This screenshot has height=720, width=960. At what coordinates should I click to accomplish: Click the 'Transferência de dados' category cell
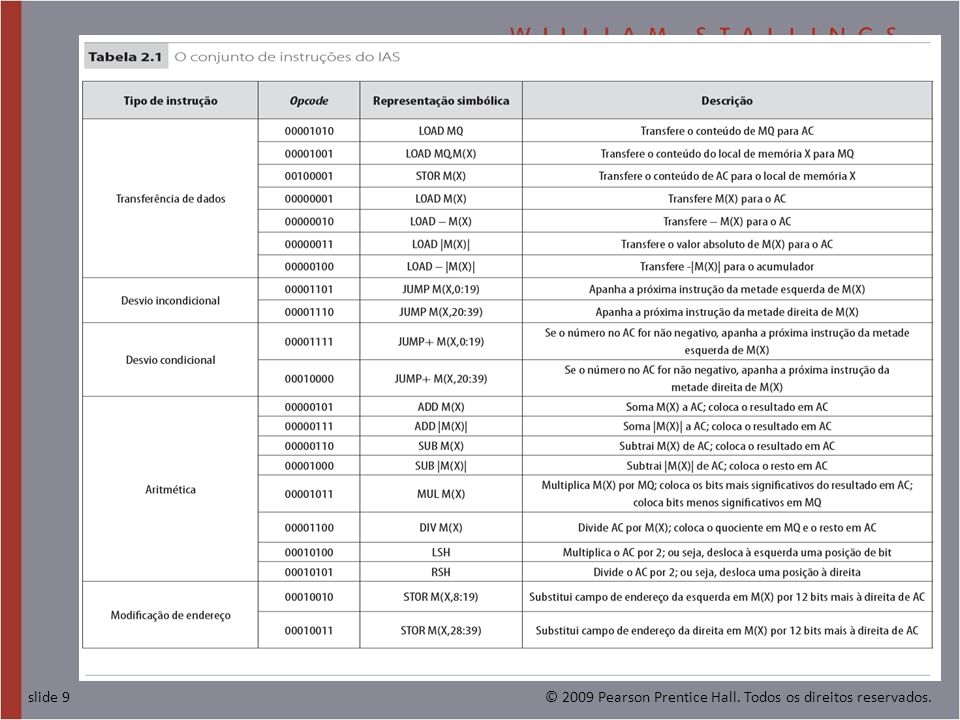point(170,198)
